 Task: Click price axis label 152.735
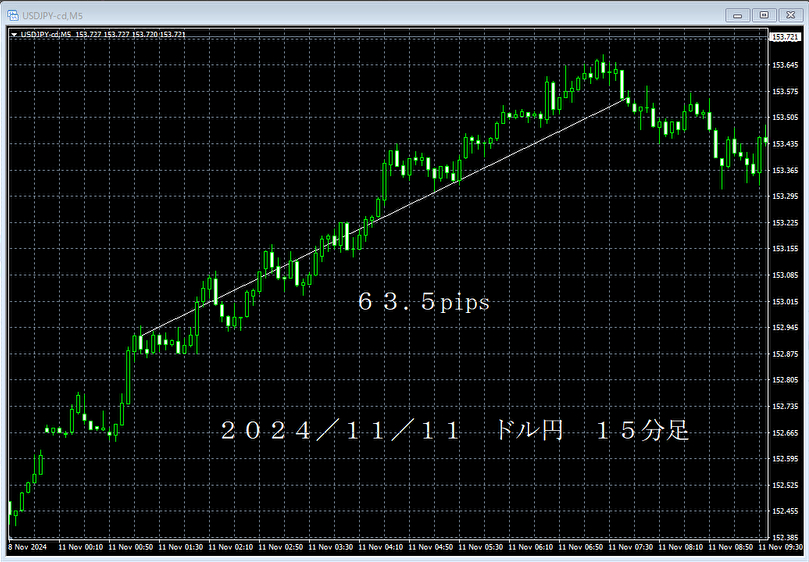pos(785,406)
